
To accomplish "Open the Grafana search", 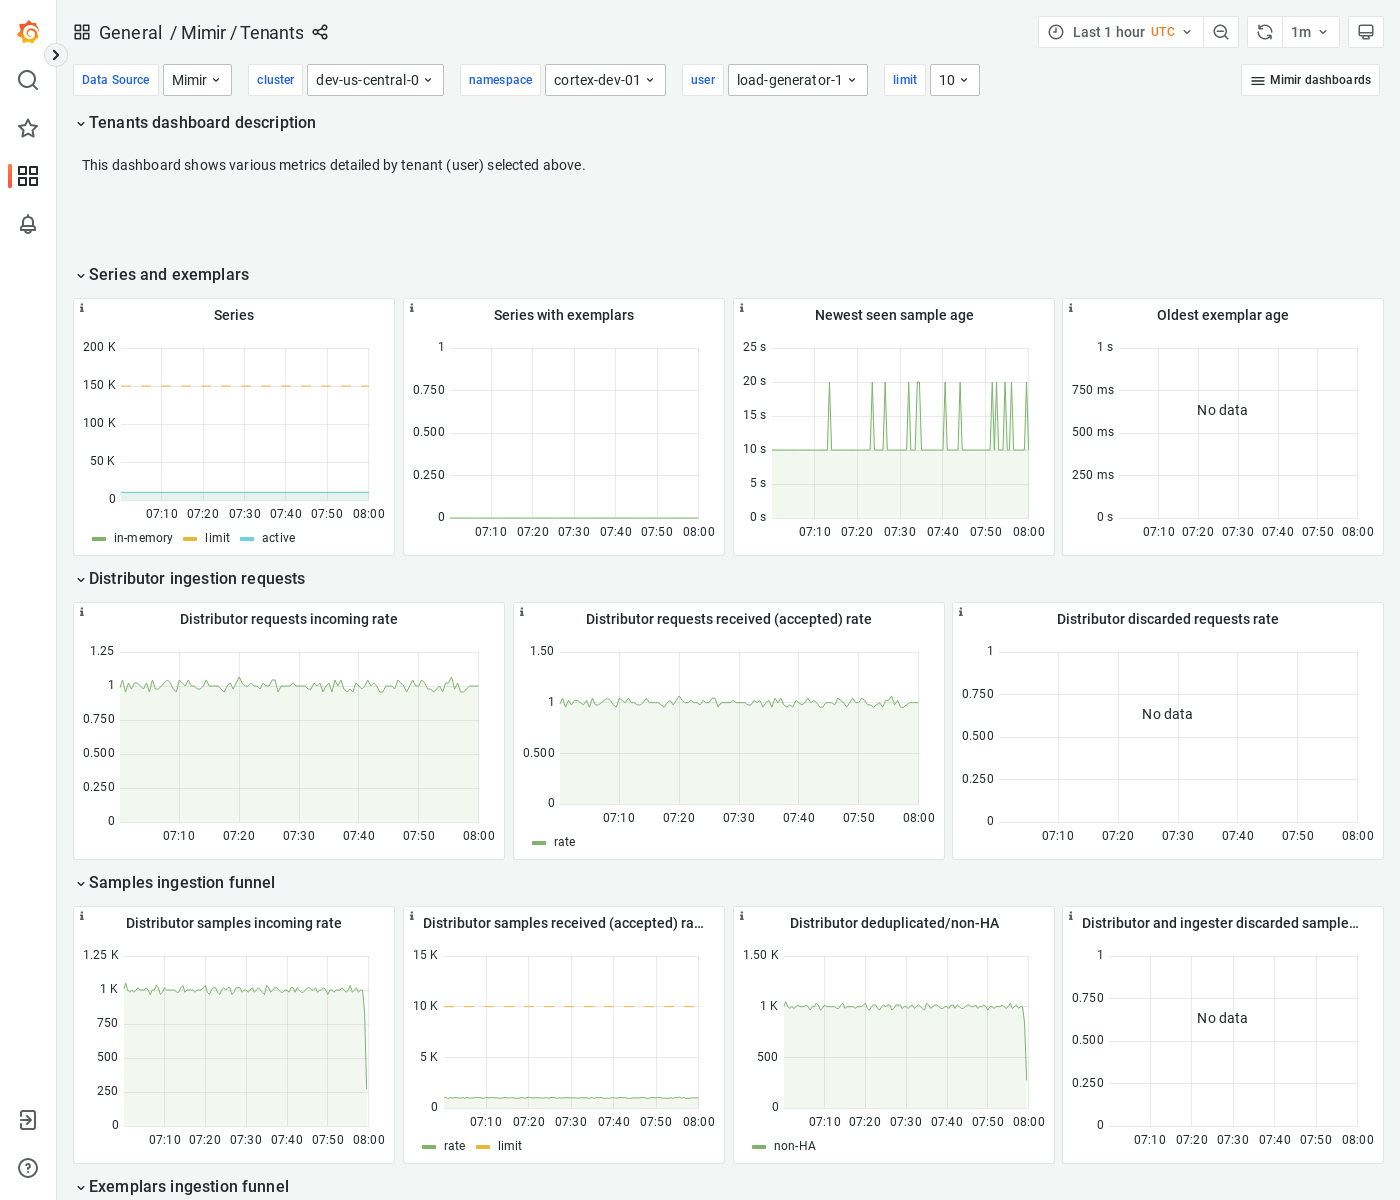I will (x=27, y=80).
